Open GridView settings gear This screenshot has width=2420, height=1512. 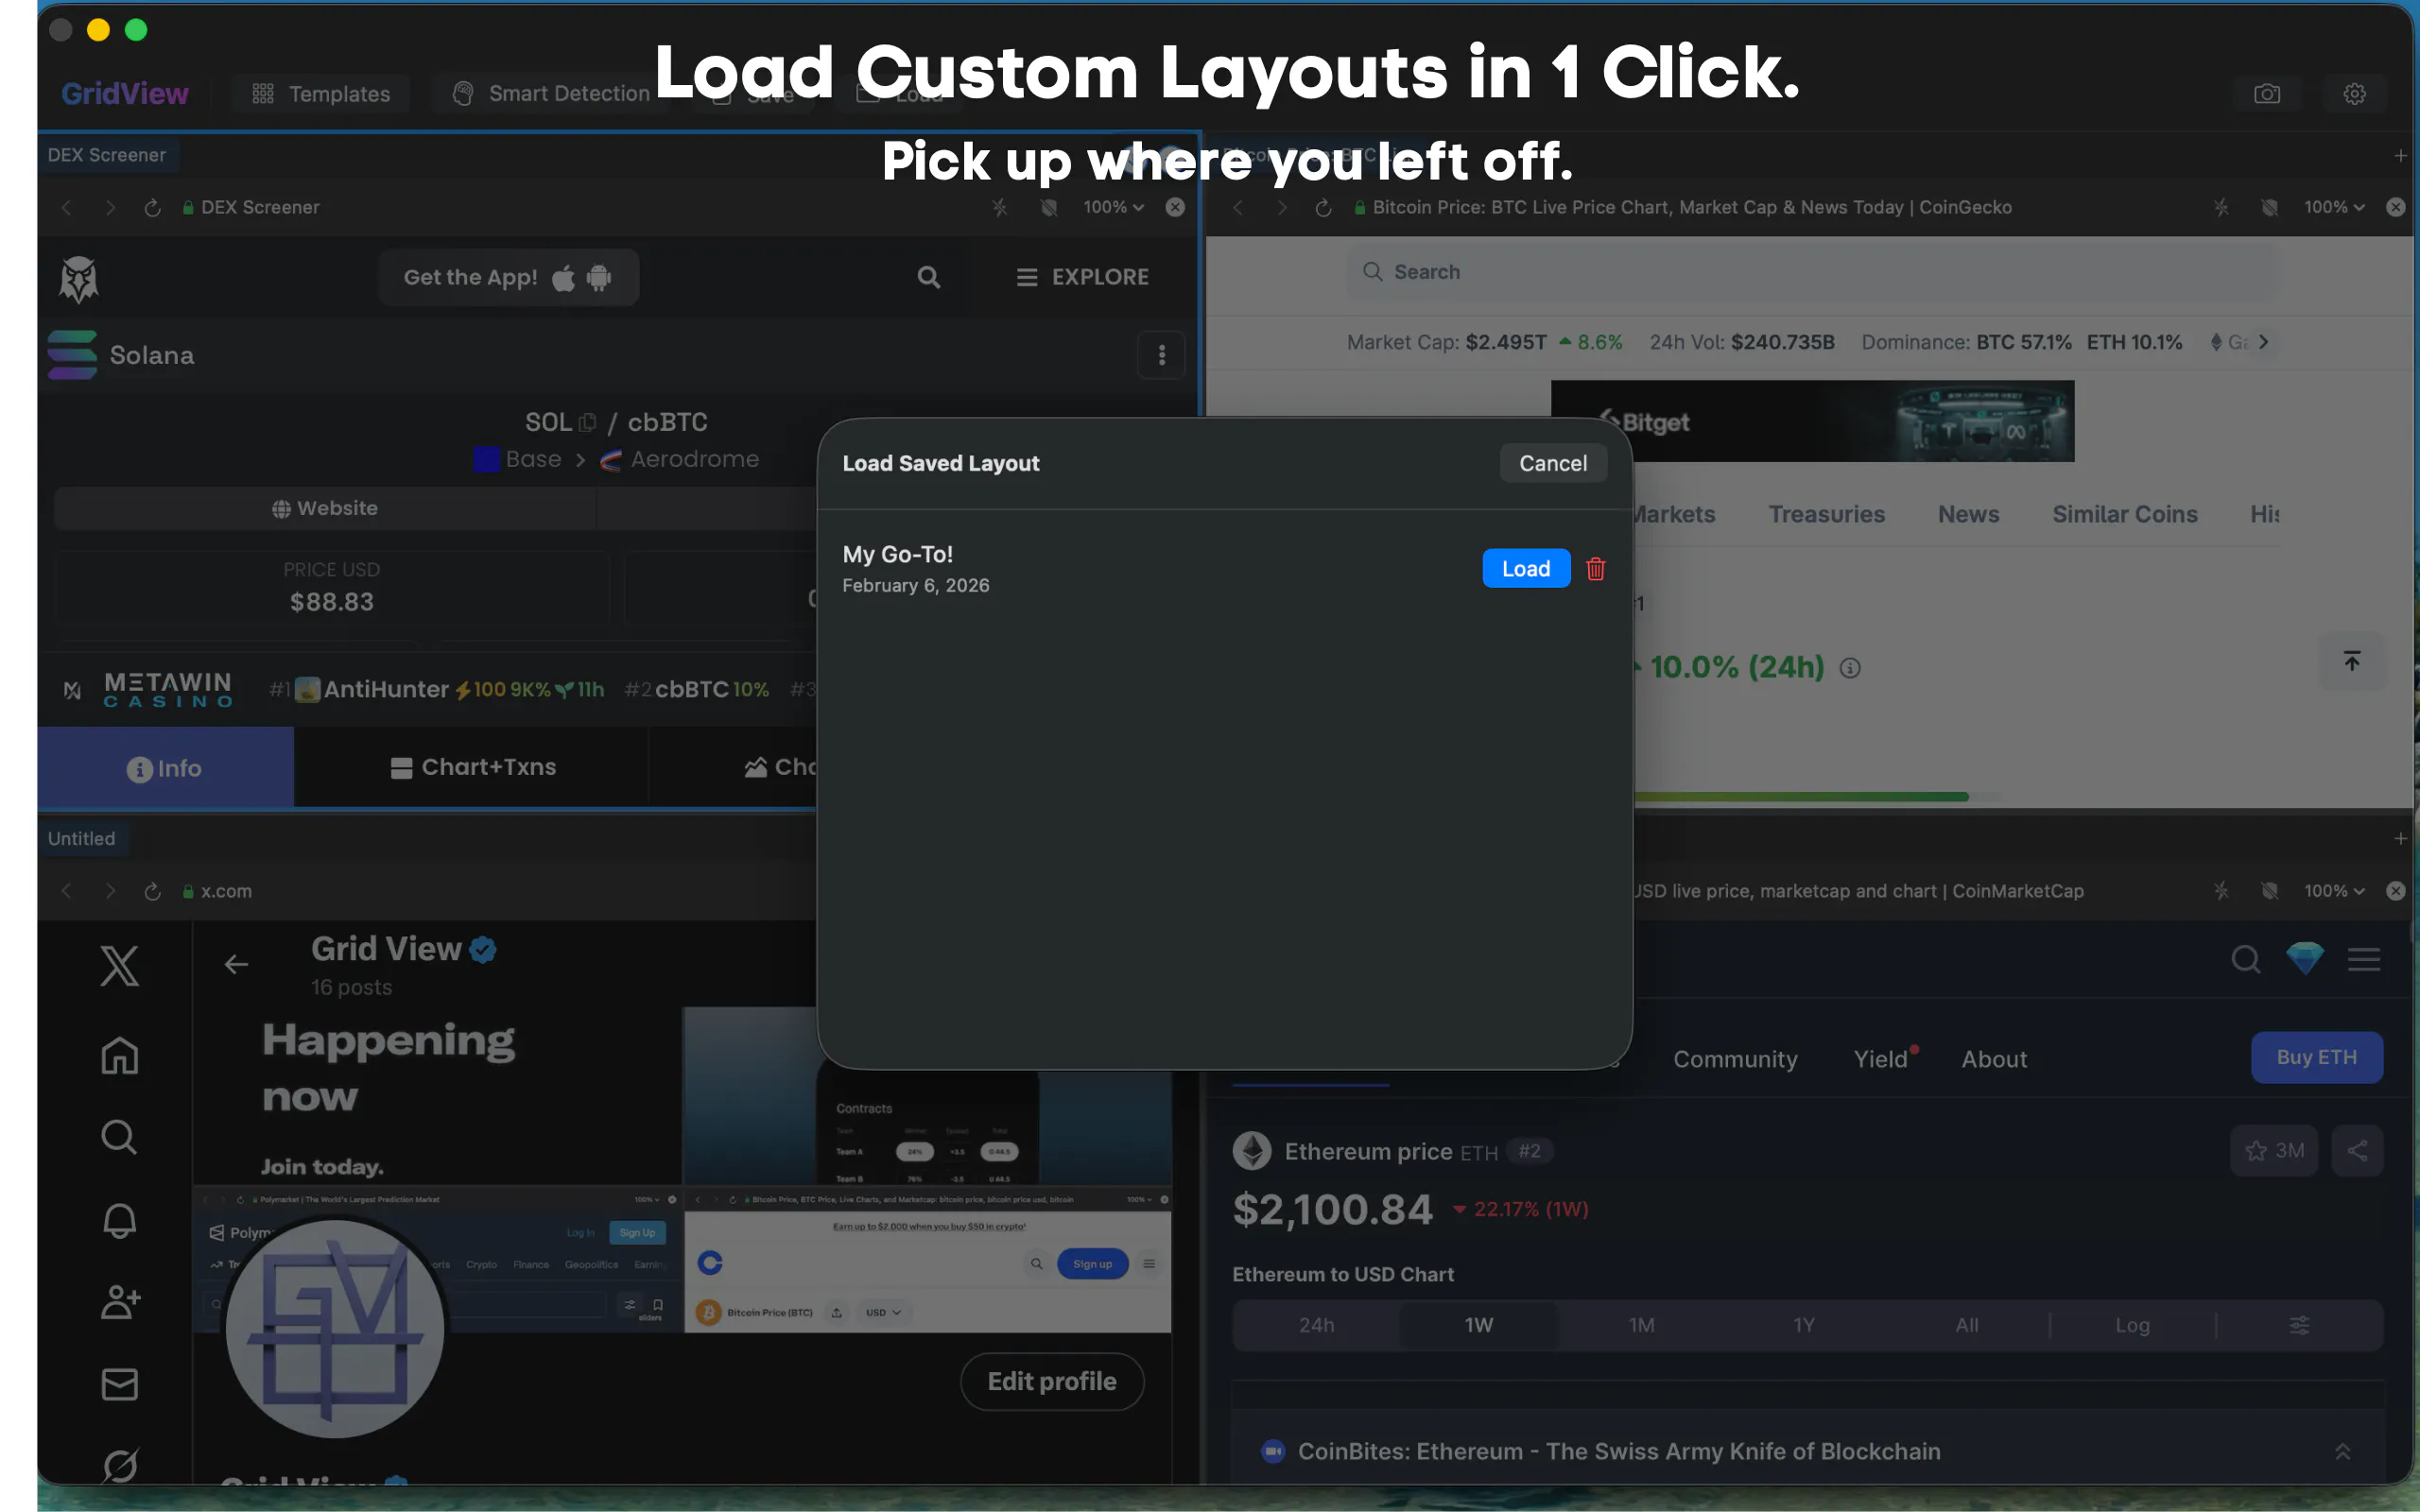coord(2354,93)
